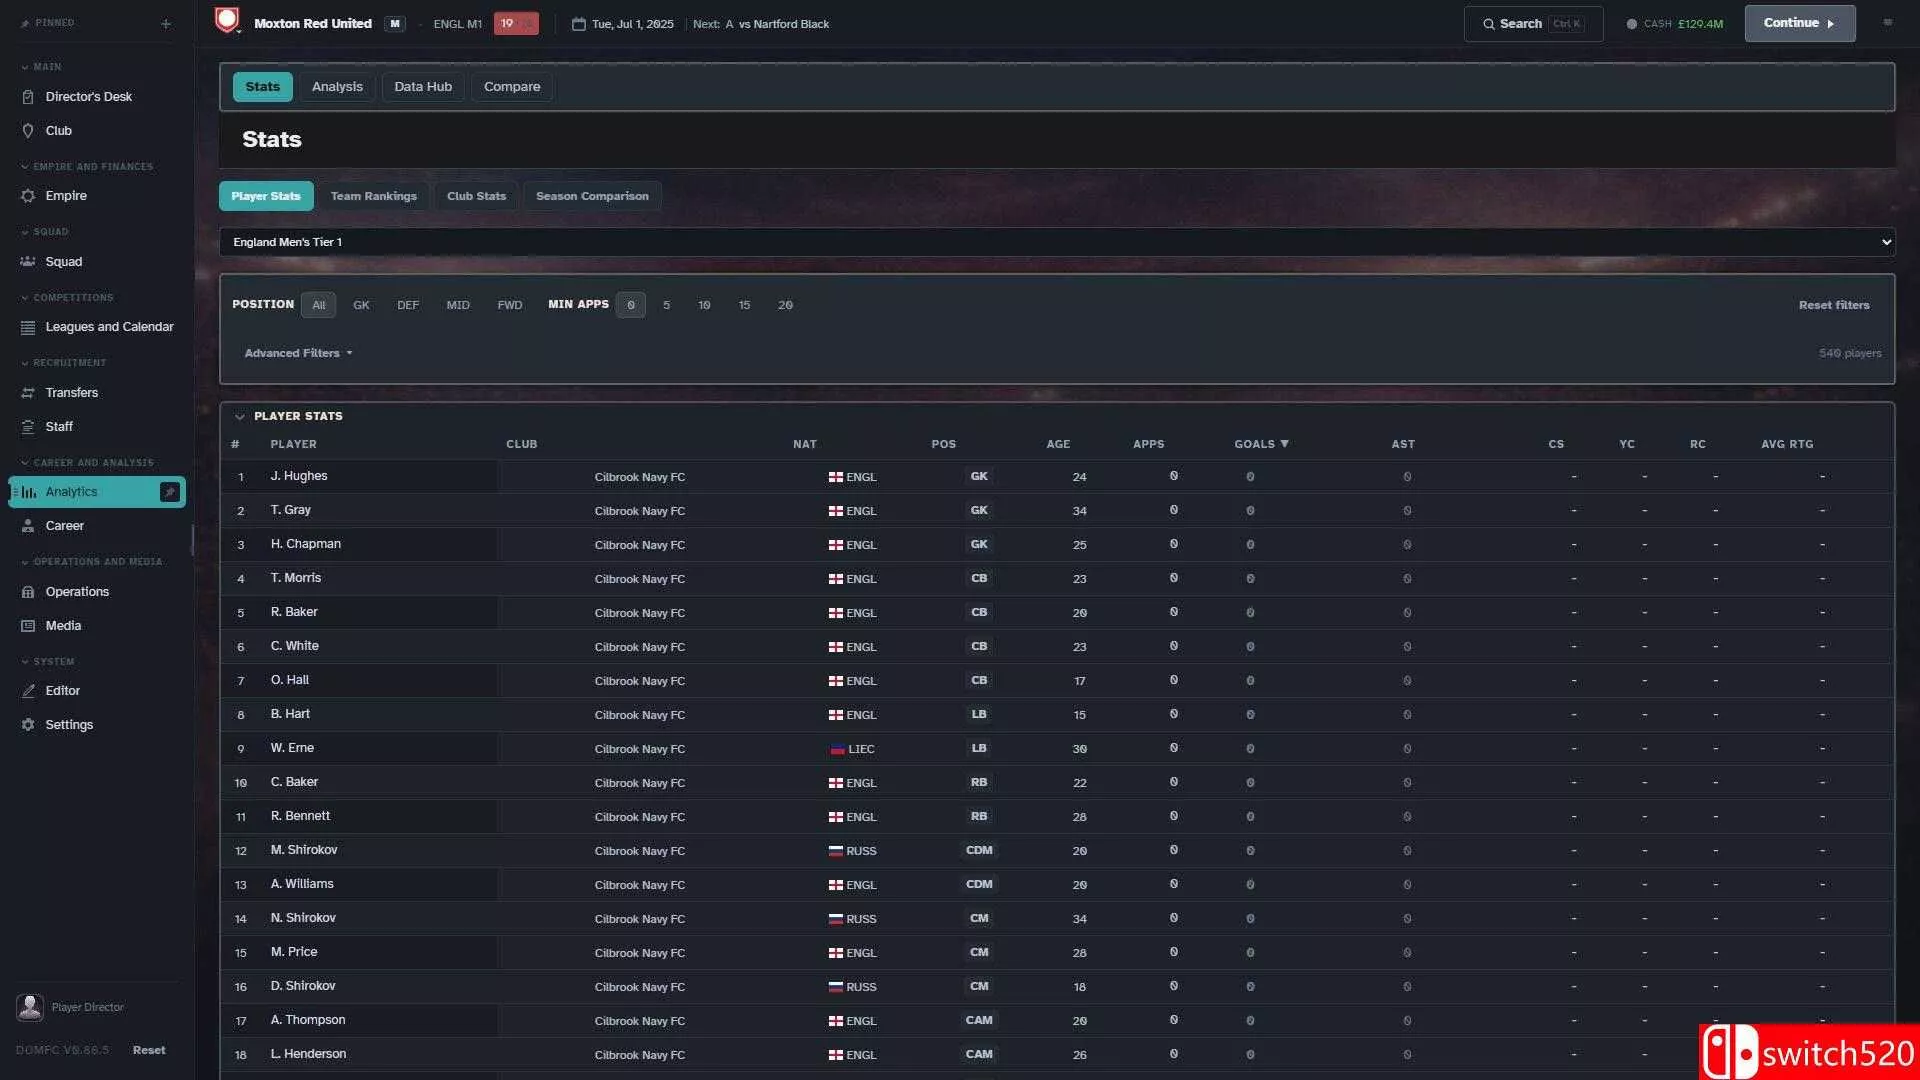Click the Moxton Red United club badge

228,21
